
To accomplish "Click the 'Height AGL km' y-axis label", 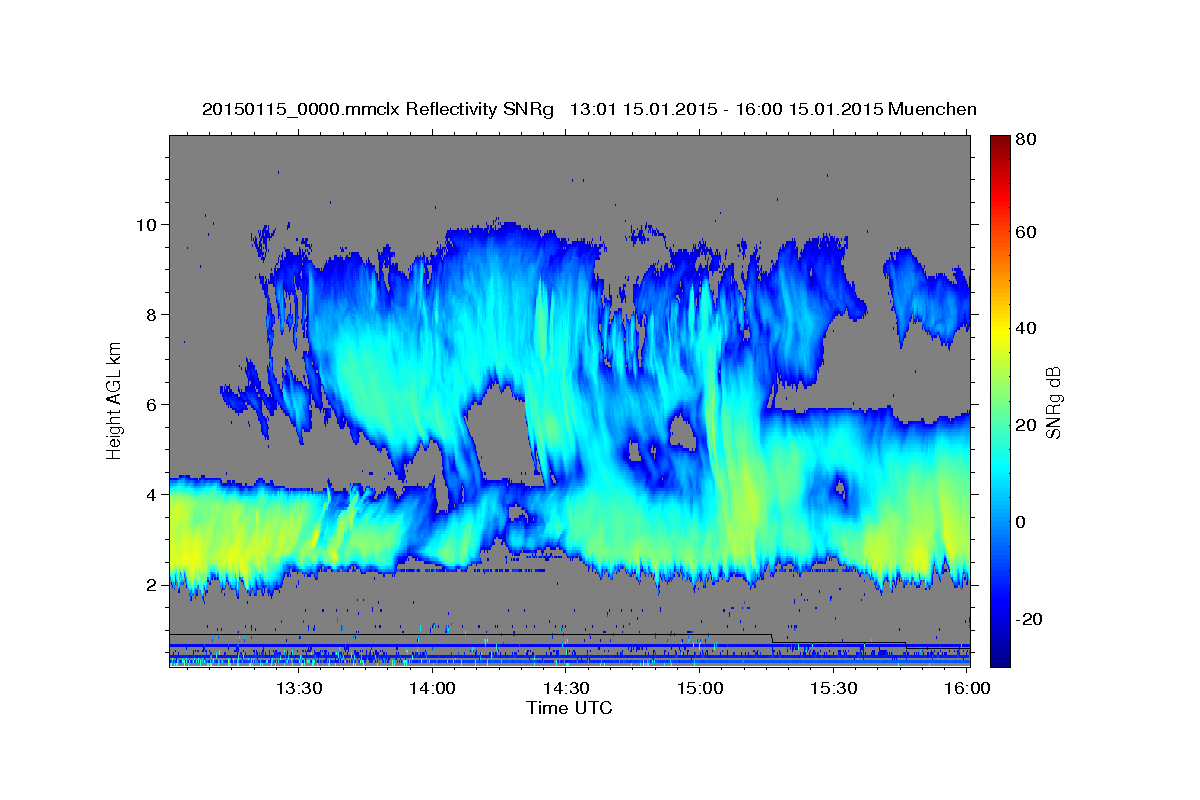I will (115, 400).
